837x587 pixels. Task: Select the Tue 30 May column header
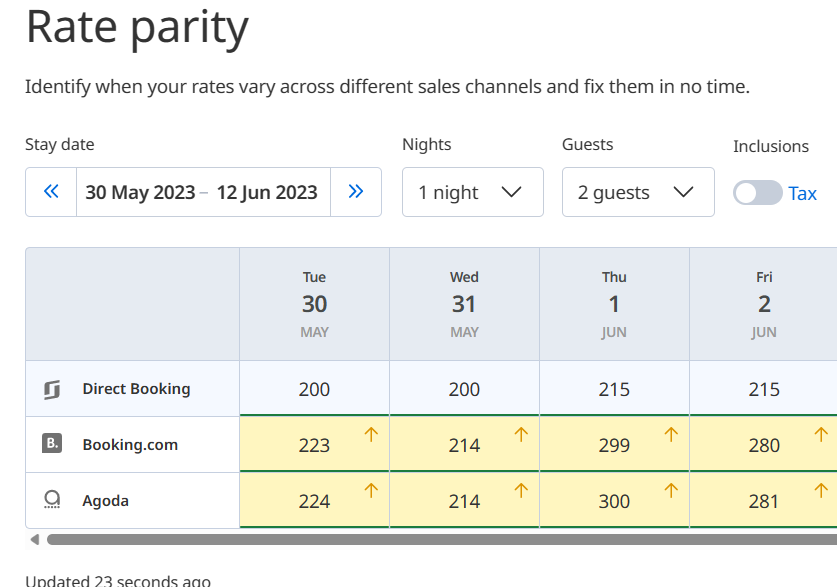coord(314,304)
